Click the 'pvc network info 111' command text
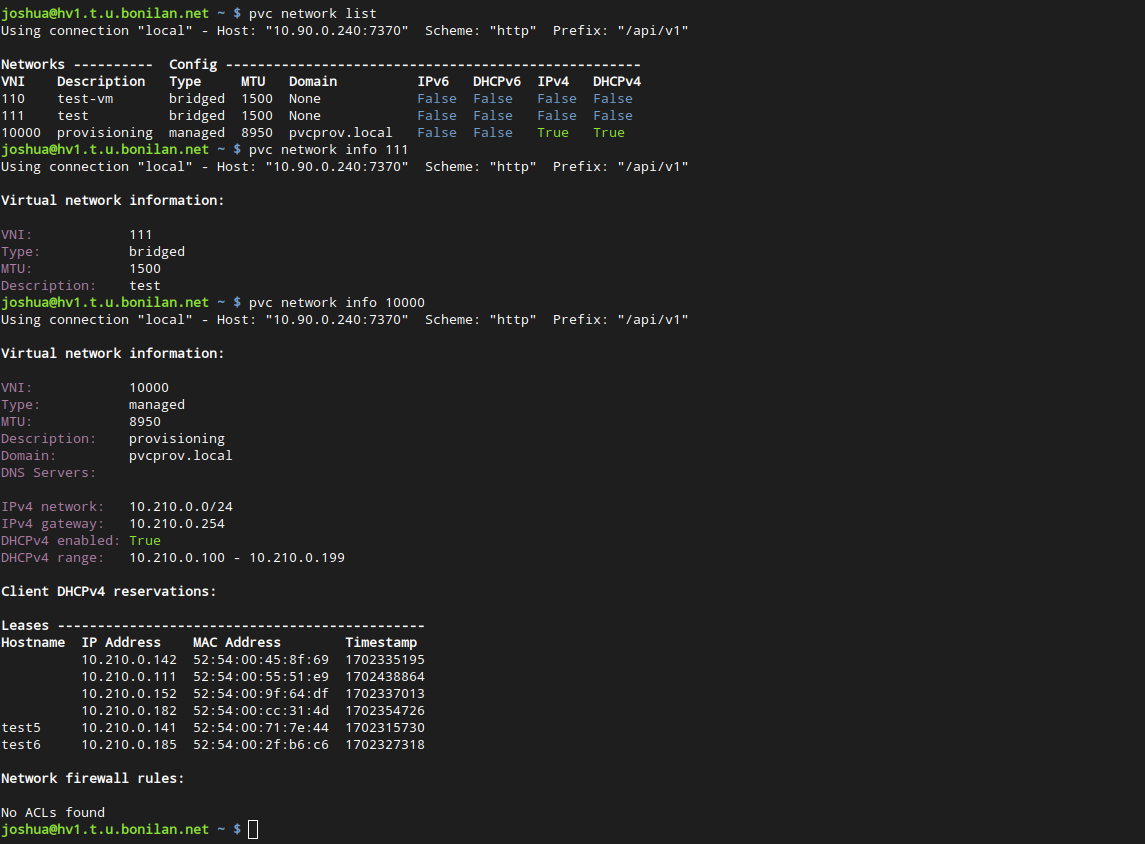 click(328, 149)
